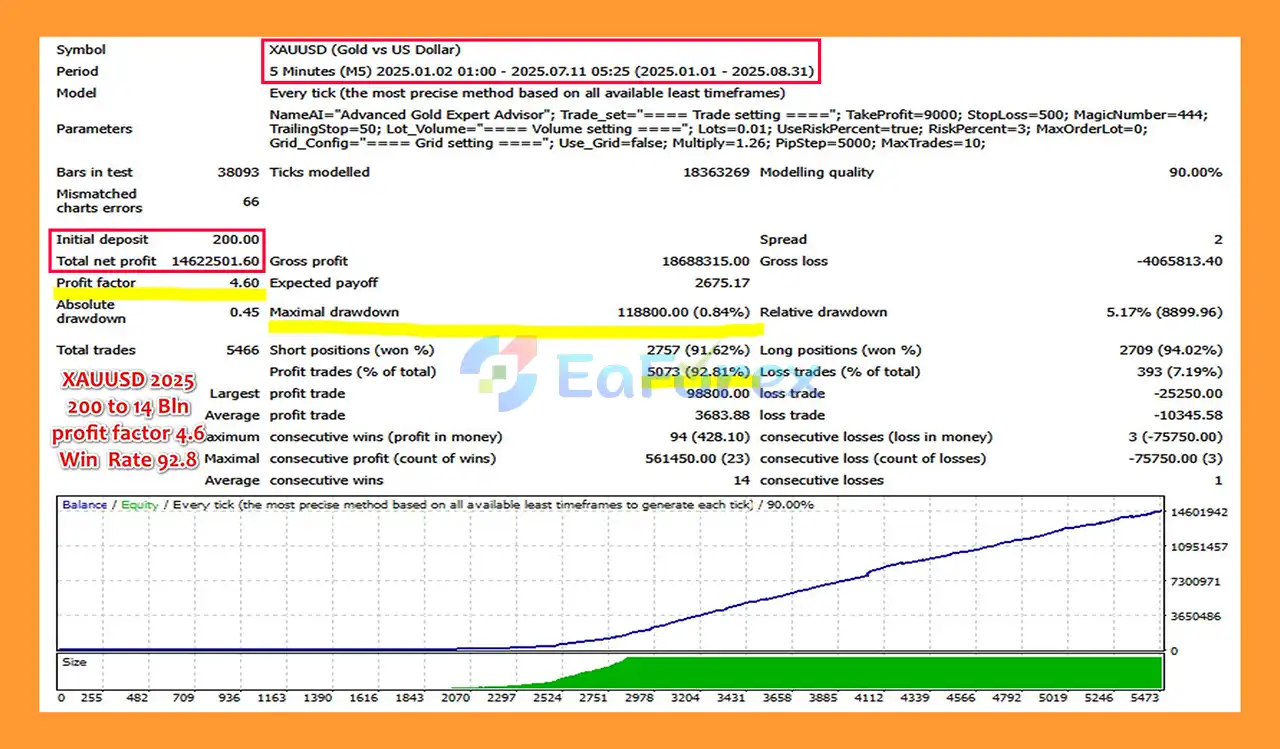Click the Total trades count 5466
Viewport: 1280px width, 749px height.
(244, 350)
